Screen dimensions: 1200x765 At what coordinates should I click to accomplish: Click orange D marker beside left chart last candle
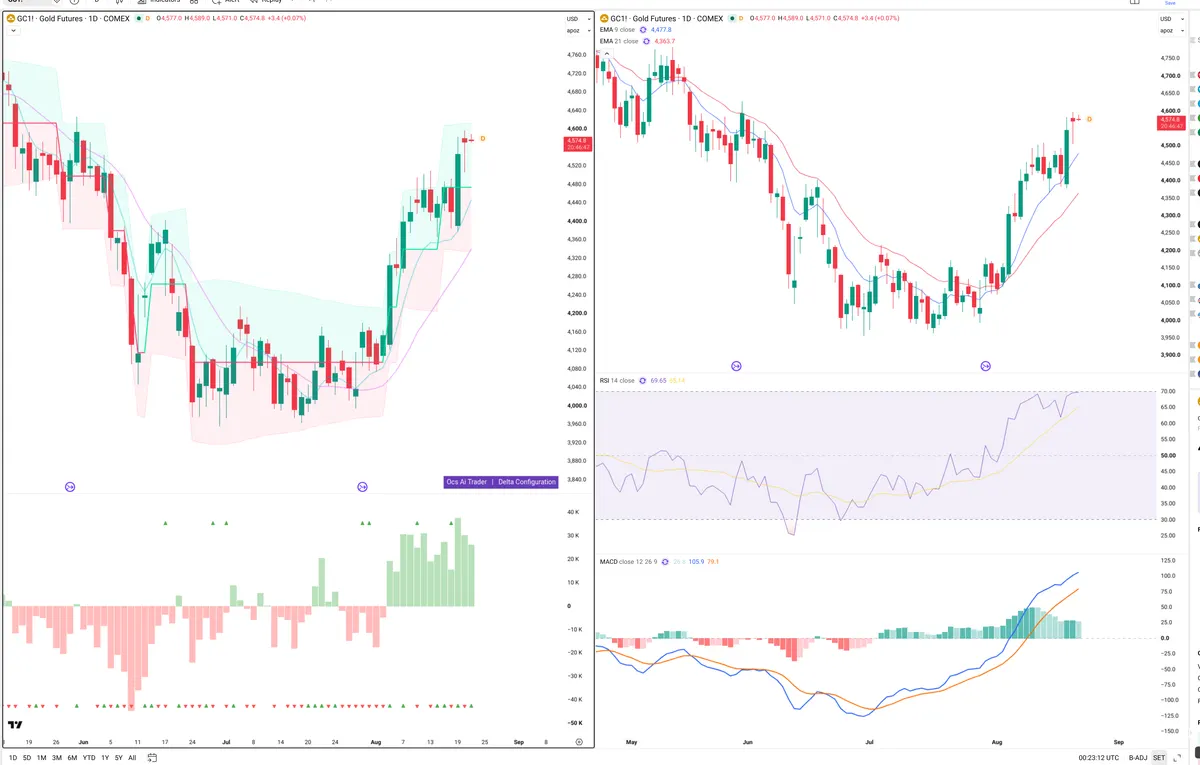point(483,138)
